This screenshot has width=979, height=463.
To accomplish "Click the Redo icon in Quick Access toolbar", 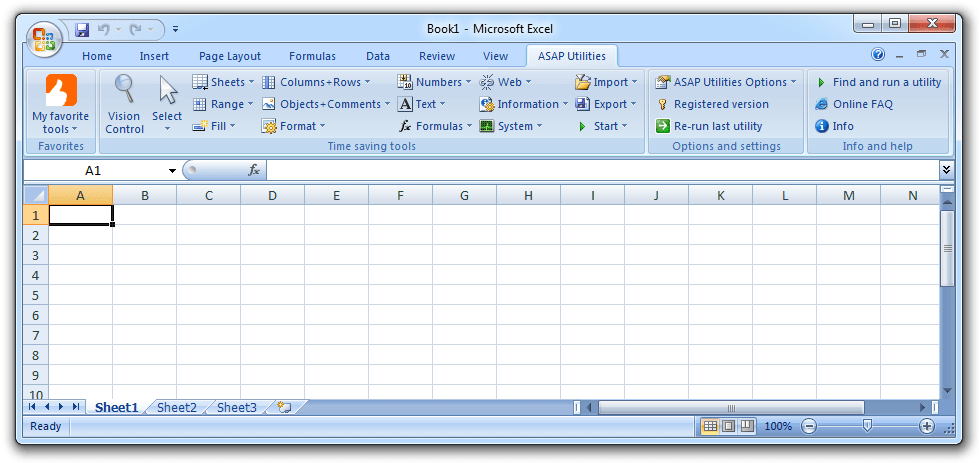I will coord(135,29).
